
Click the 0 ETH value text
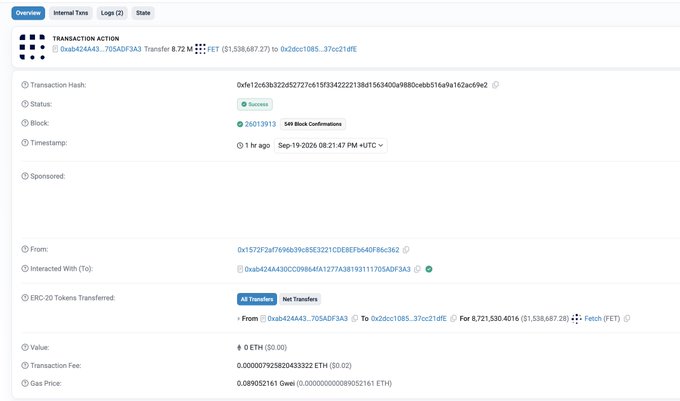253,348
